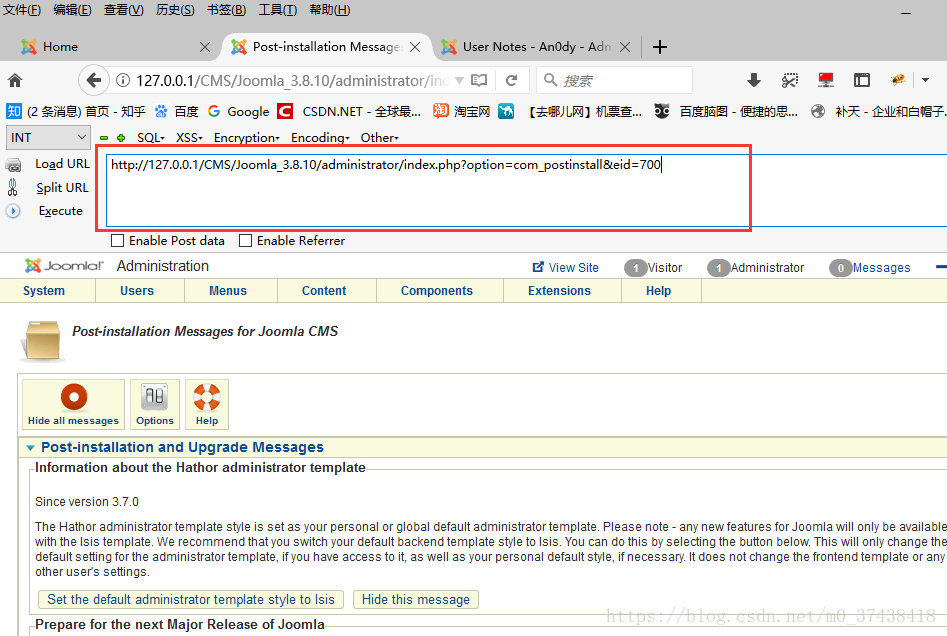Viewport: 947px width, 636px height.
Task: Open toolbar overflow dropdown arrow
Action: (925, 80)
